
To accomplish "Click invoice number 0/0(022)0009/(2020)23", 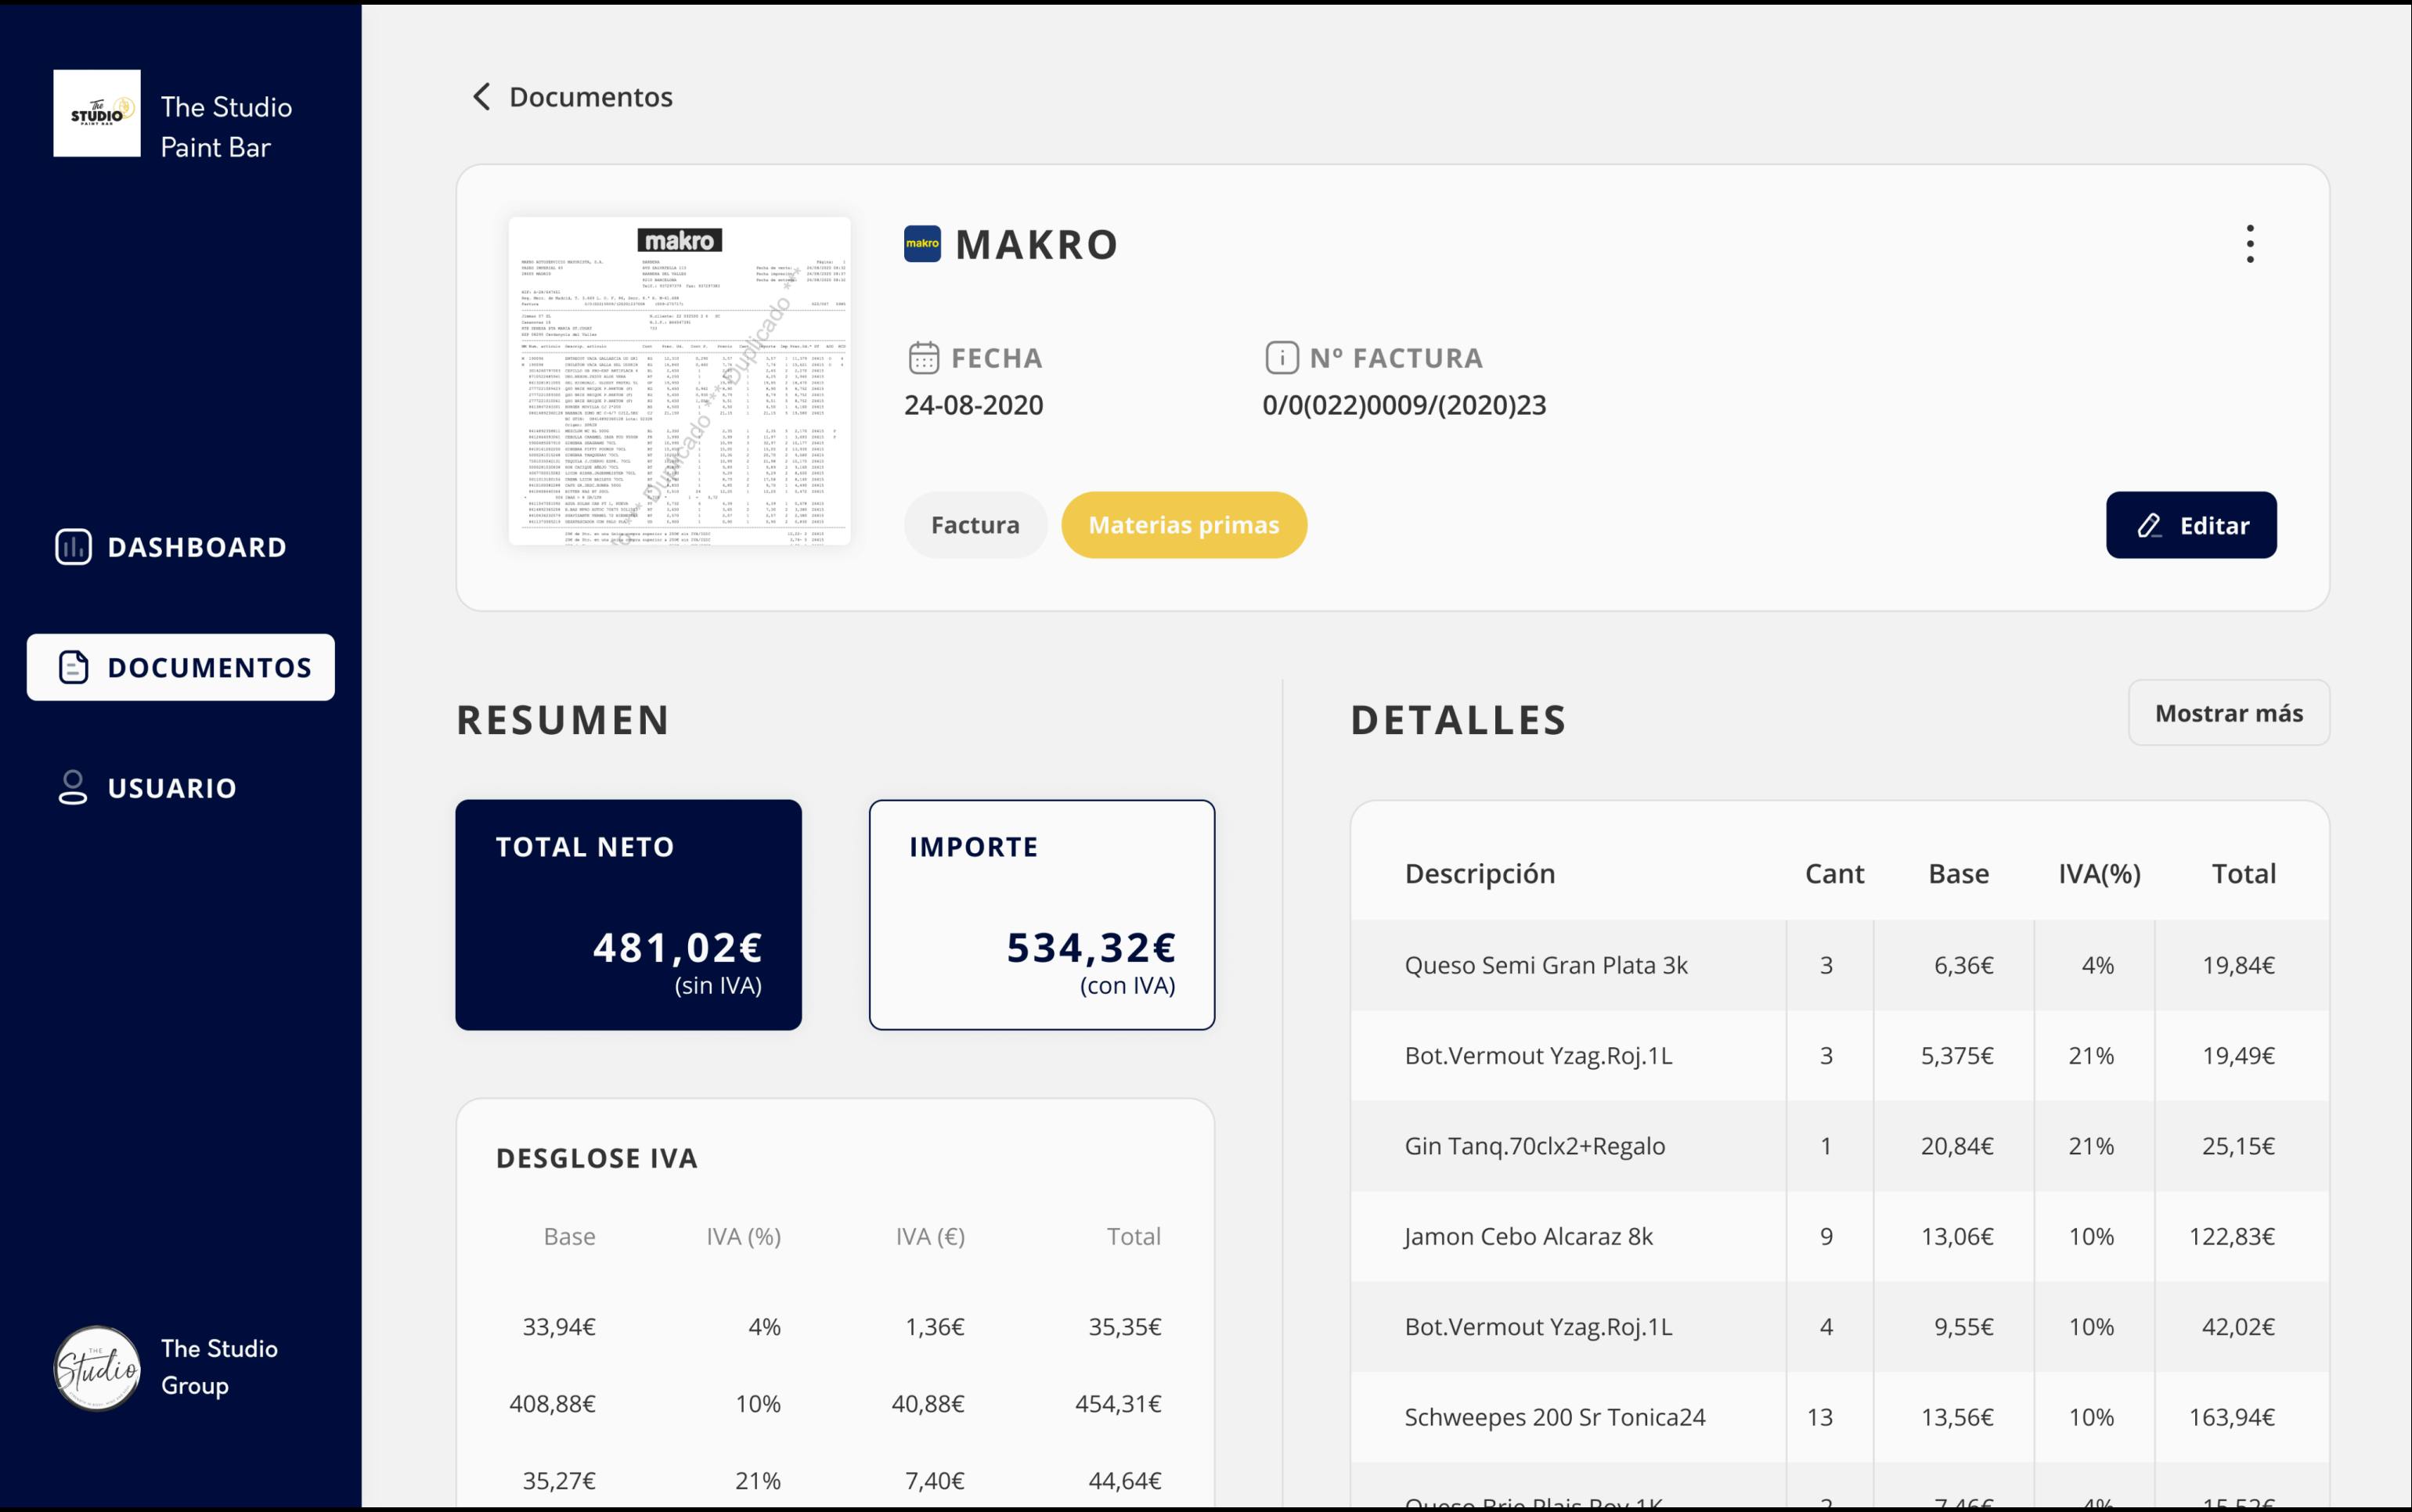I will (x=1404, y=405).
